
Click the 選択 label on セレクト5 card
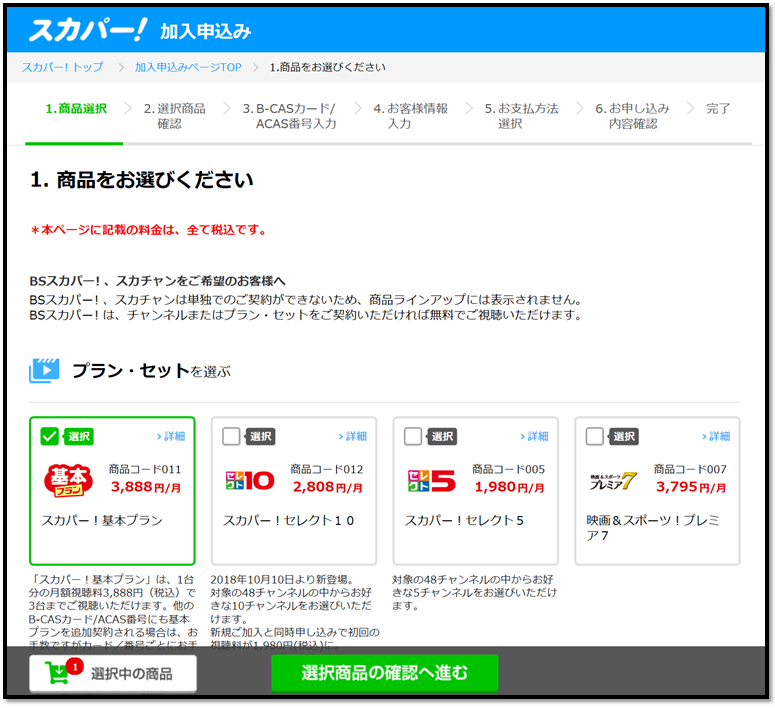coord(442,437)
